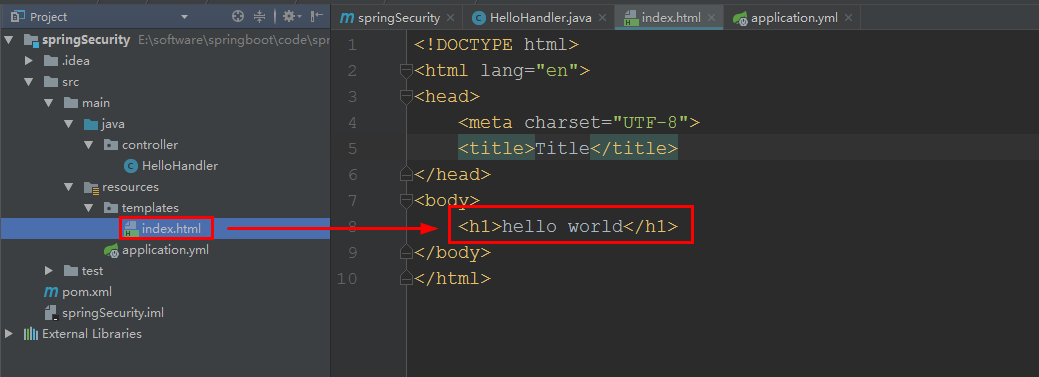1039x377 pixels.
Task: Collapse the controller package
Action: point(88,145)
